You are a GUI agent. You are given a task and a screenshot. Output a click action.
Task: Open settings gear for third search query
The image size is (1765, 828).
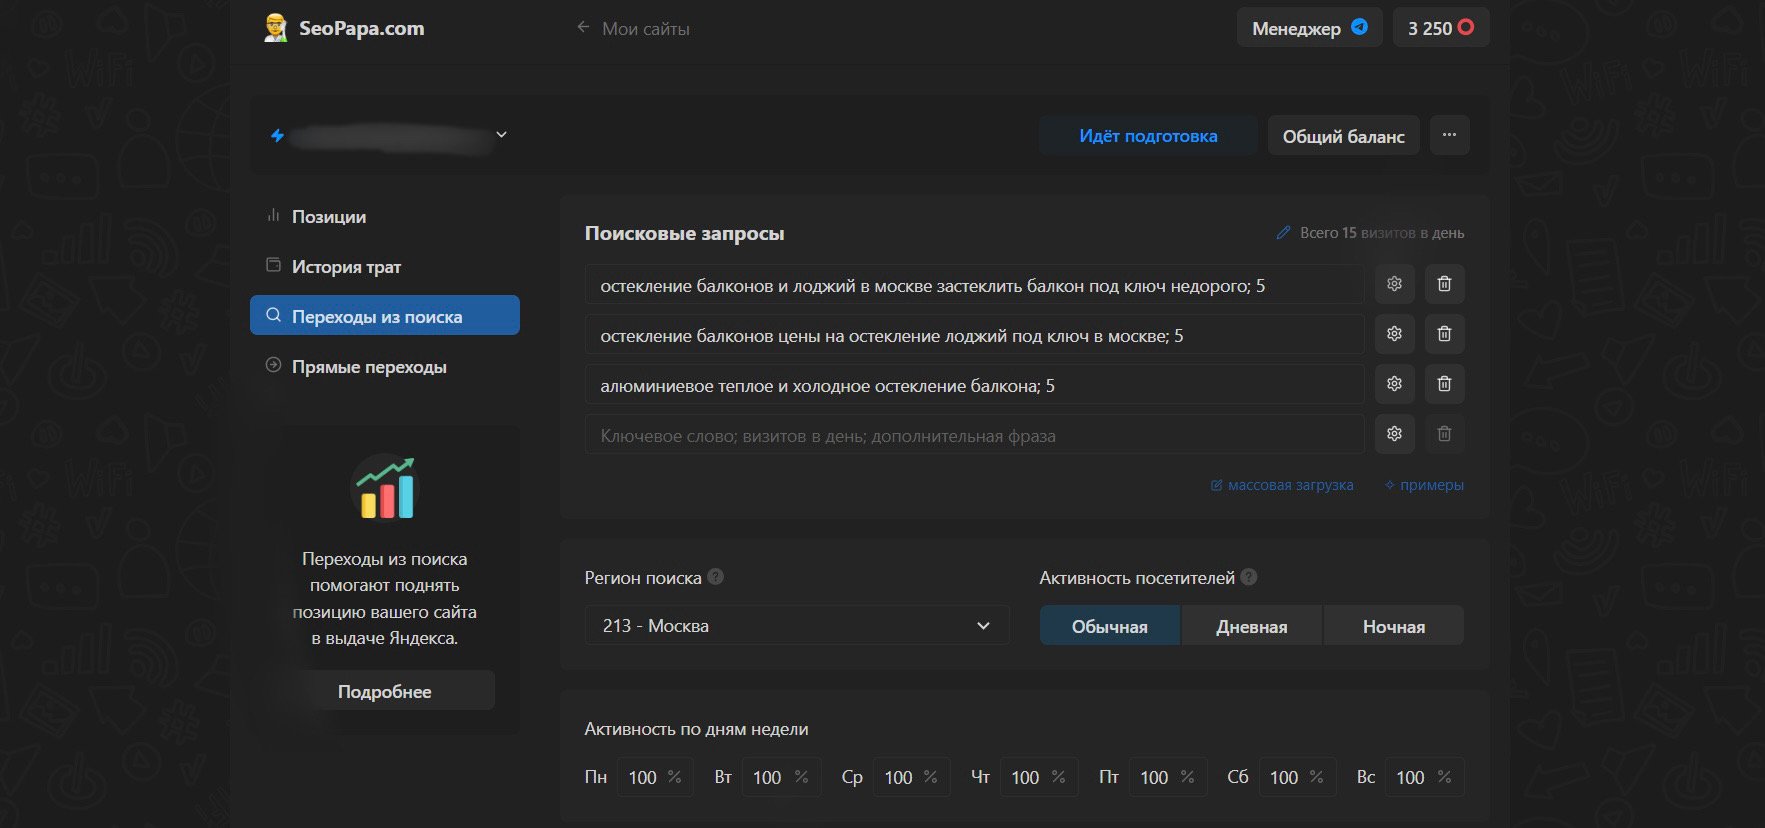[x=1394, y=384]
